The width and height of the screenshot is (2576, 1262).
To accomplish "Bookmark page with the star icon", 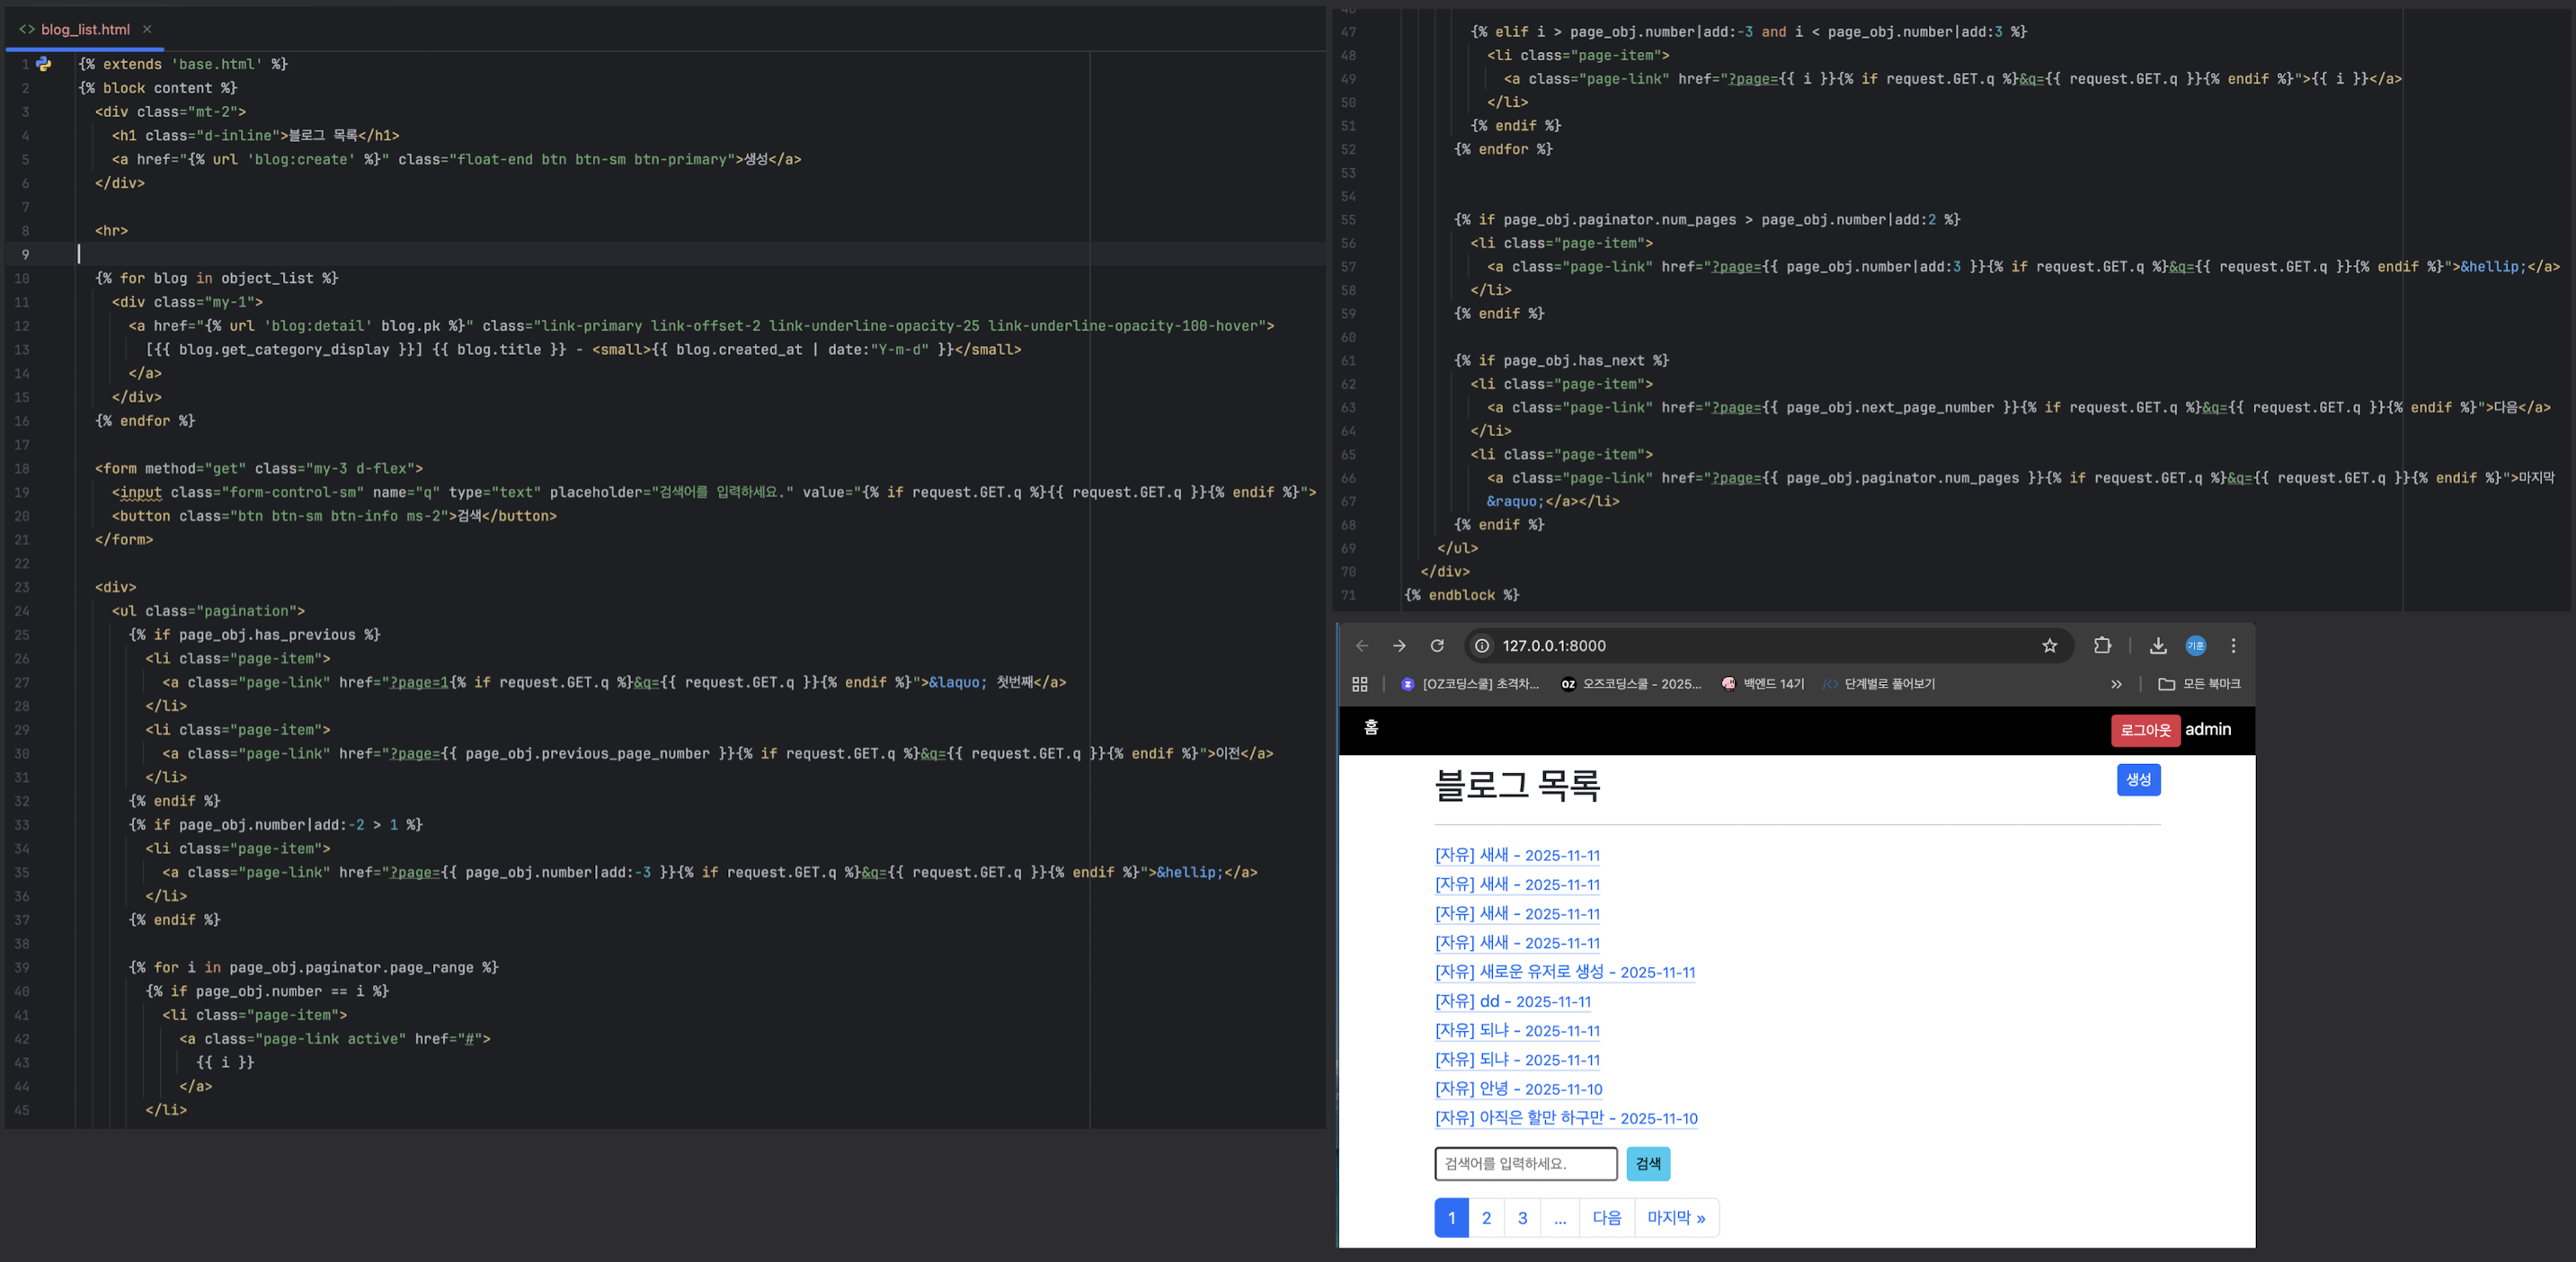I will coord(2049,646).
